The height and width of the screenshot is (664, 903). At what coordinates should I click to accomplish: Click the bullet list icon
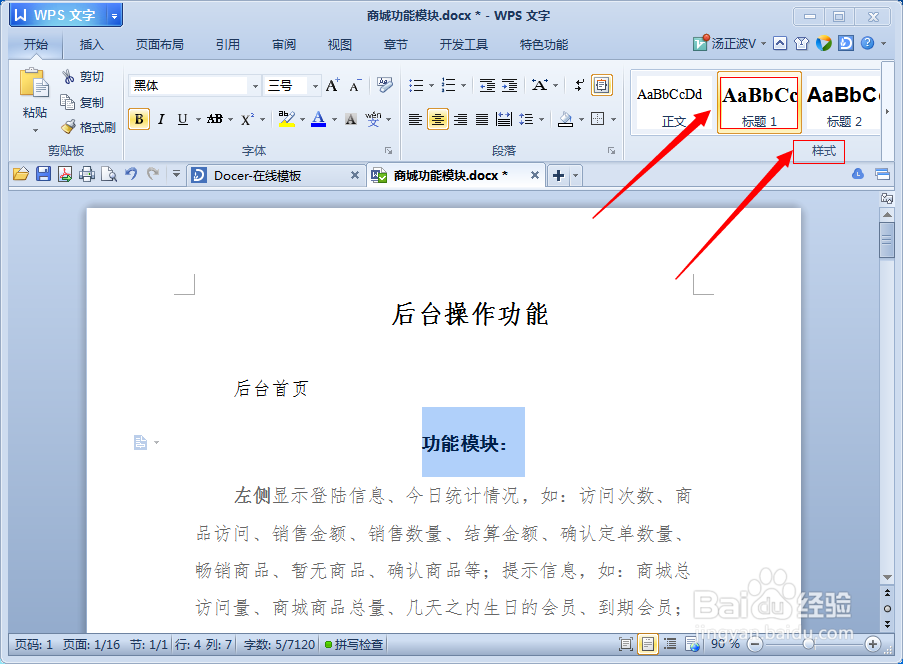tap(416, 86)
